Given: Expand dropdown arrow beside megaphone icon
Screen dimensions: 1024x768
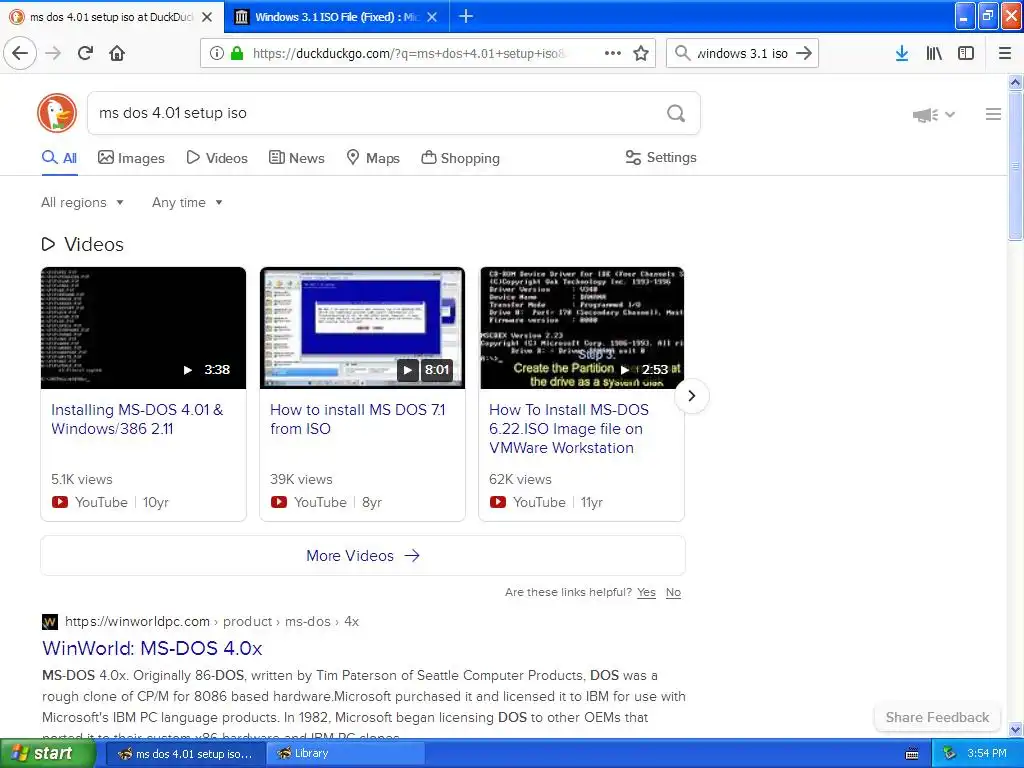Looking at the screenshot, I should (950, 115).
